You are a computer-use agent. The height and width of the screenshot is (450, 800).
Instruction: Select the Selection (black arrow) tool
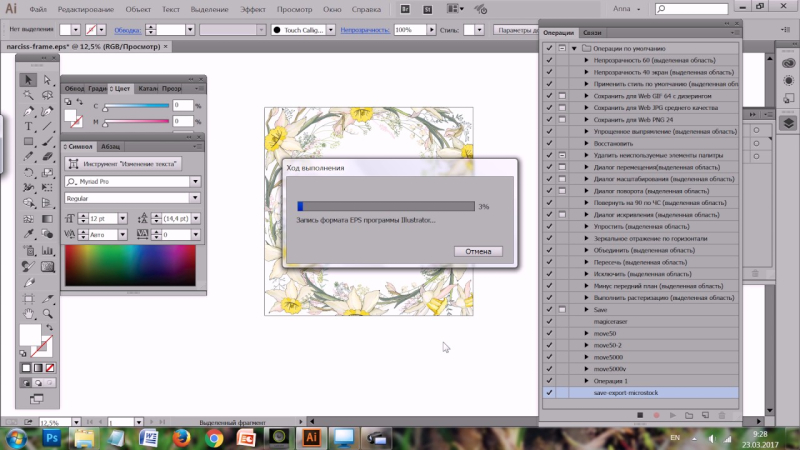point(29,80)
